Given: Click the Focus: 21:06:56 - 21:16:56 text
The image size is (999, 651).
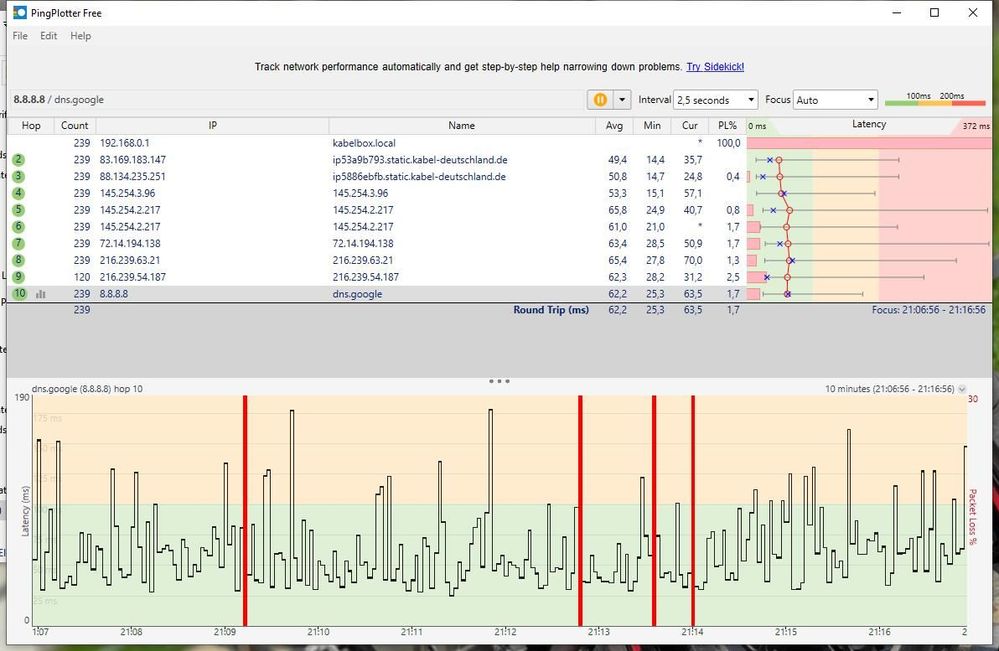Looking at the screenshot, I should [928, 310].
